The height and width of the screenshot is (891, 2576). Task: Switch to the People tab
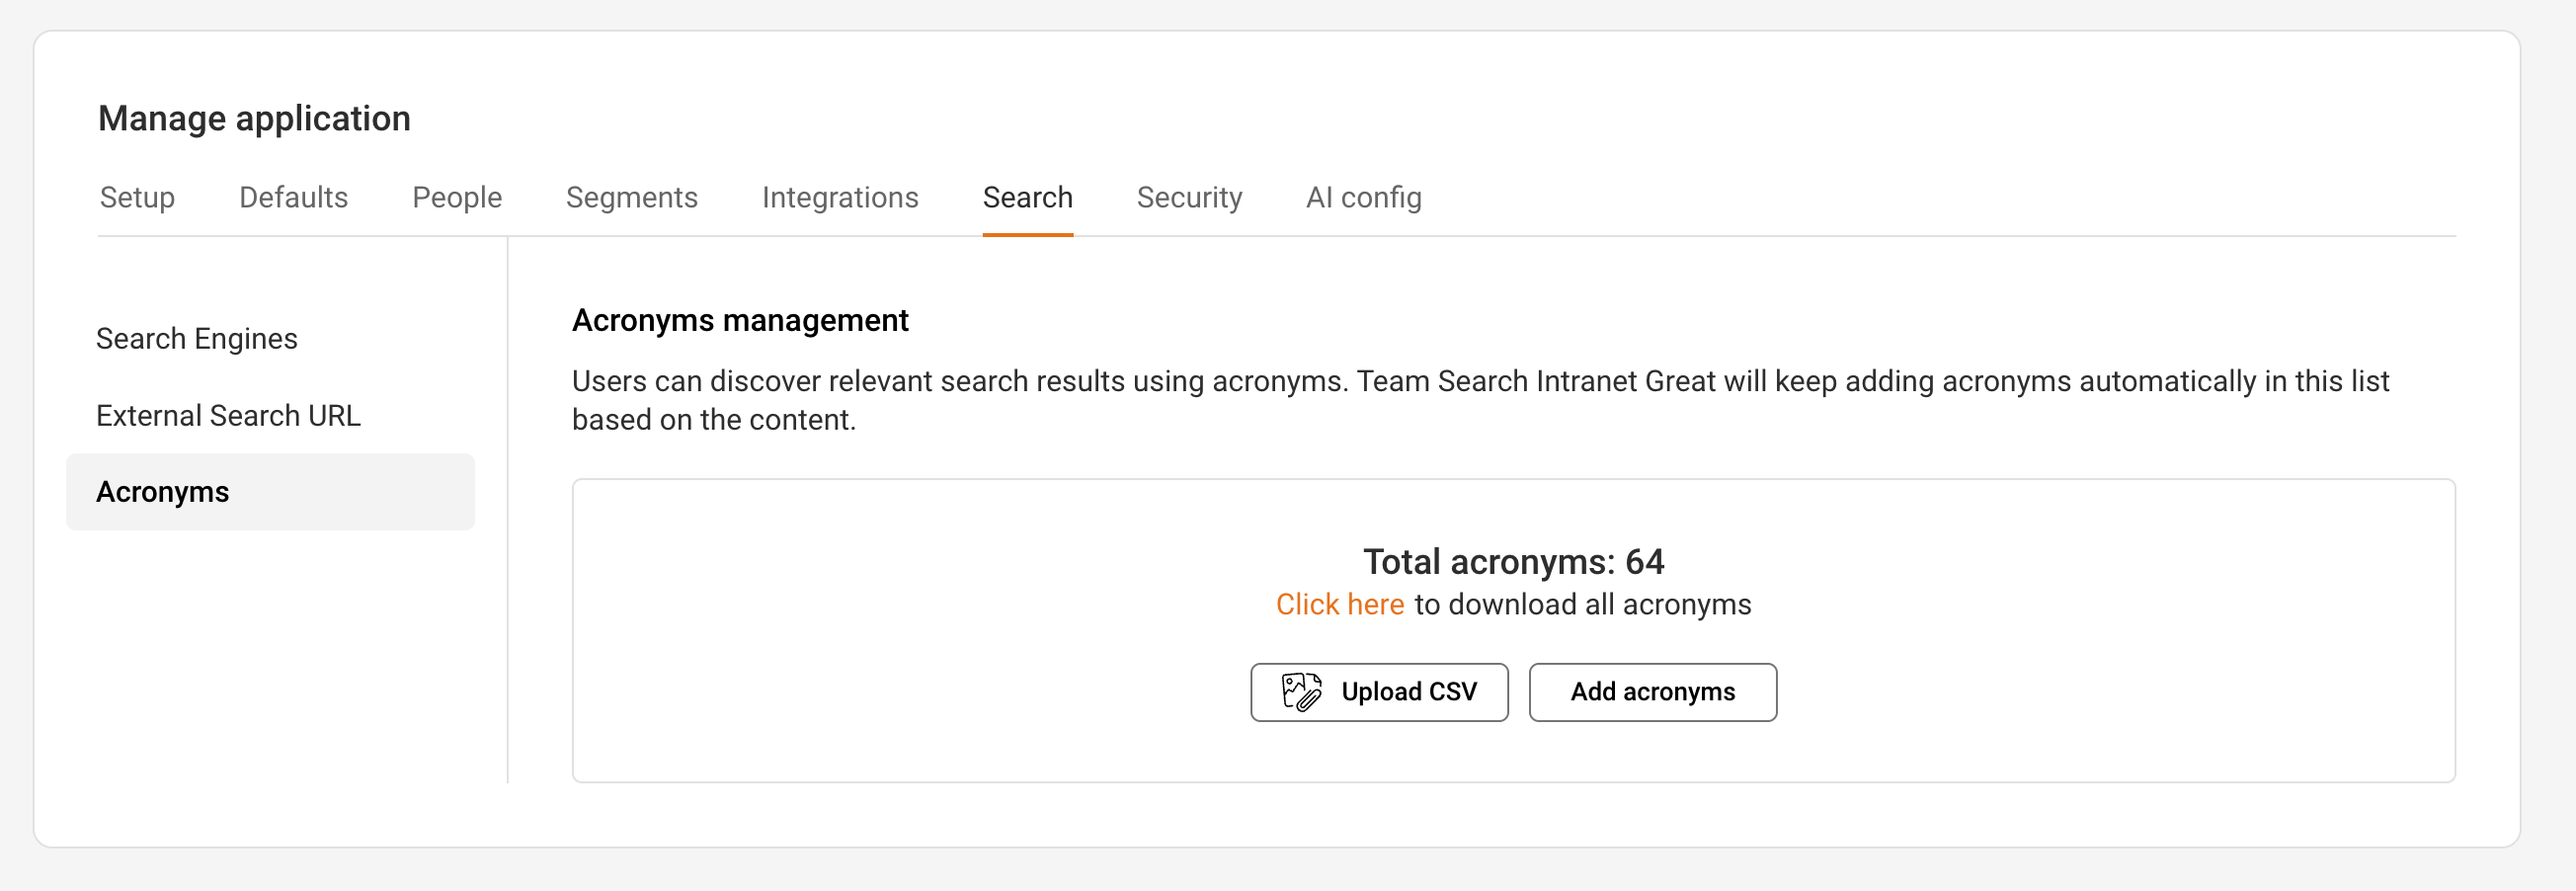456,197
